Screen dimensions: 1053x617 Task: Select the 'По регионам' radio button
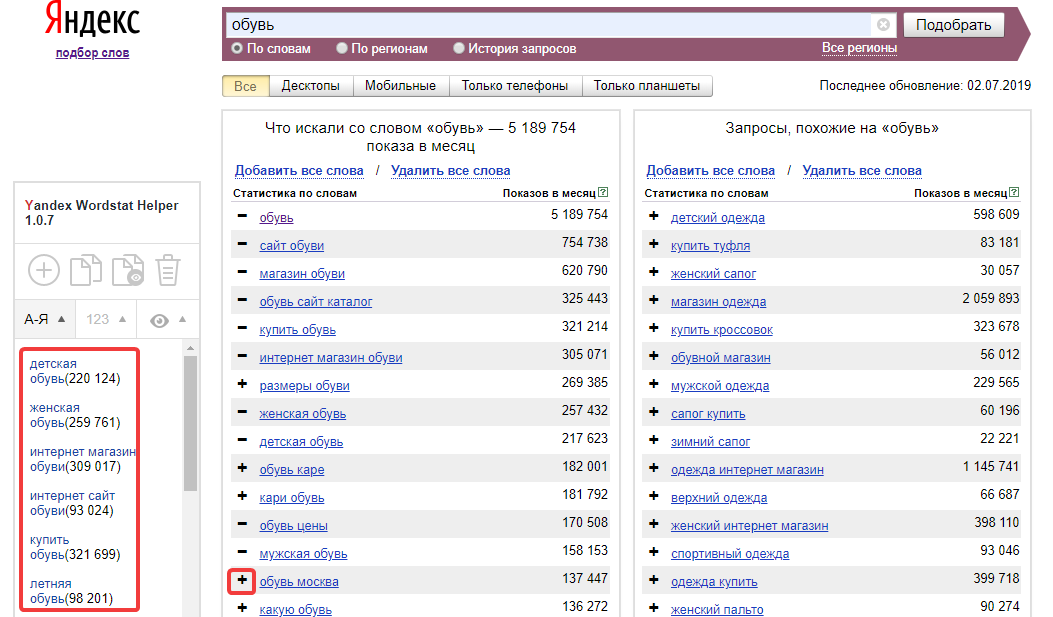coord(342,48)
